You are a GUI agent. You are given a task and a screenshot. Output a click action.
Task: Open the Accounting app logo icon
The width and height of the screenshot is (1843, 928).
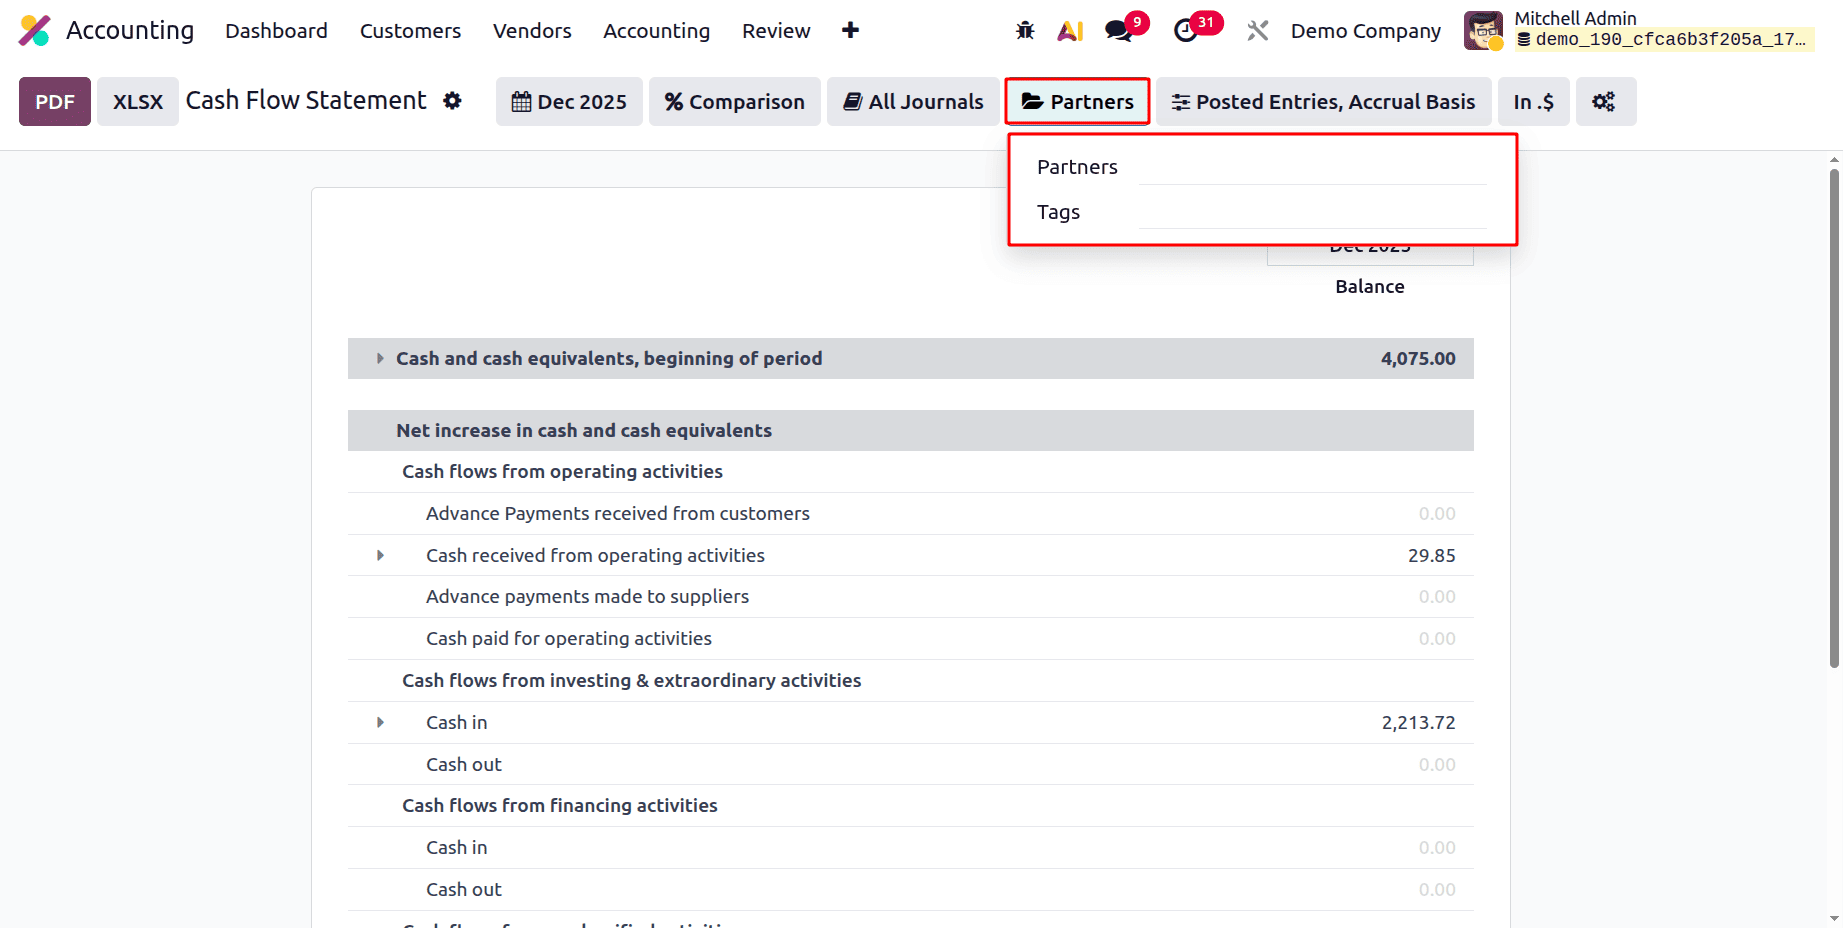(x=35, y=30)
